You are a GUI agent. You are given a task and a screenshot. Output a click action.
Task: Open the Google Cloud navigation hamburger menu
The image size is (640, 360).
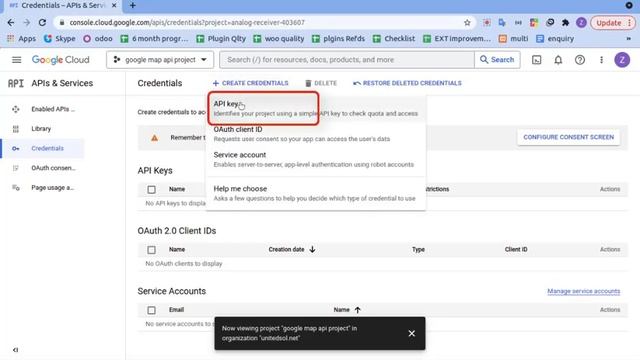[16, 60]
